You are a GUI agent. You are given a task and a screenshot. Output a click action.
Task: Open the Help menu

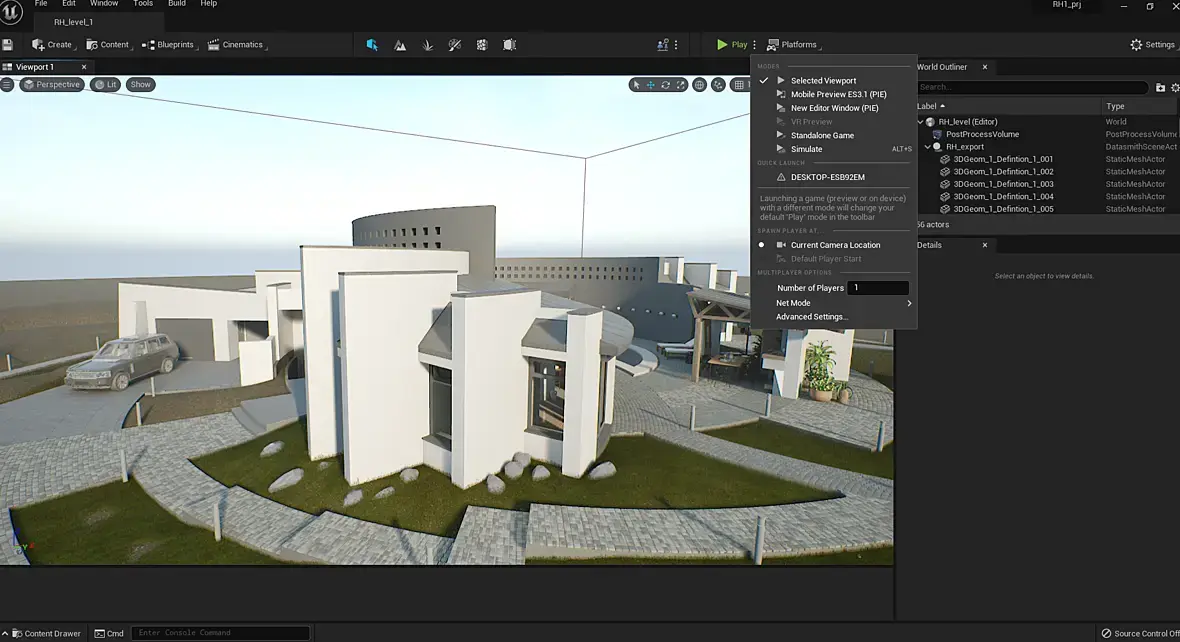click(x=208, y=4)
